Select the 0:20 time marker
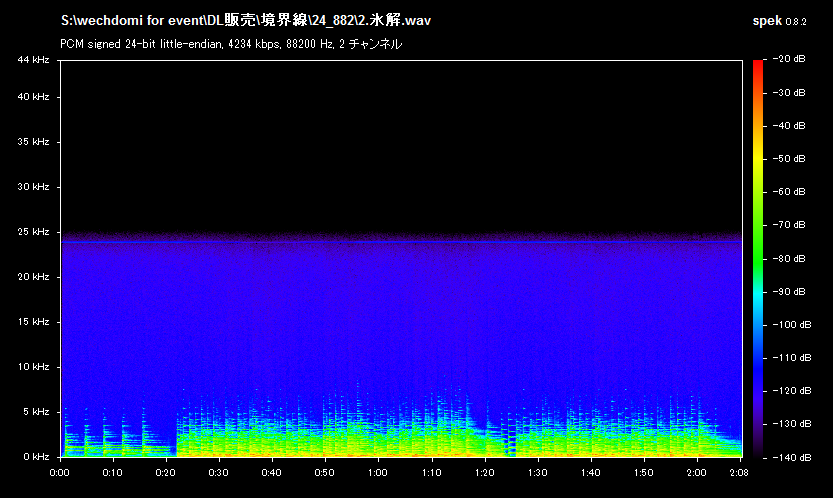Screen dimensions: 833x498 pos(165,473)
